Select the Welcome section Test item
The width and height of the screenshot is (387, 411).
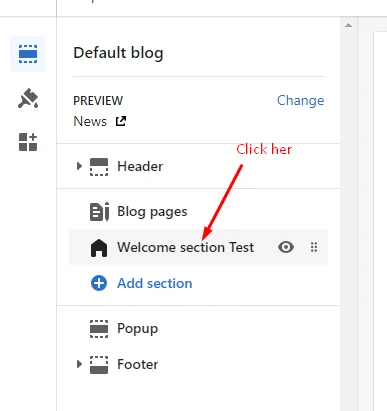(x=198, y=247)
